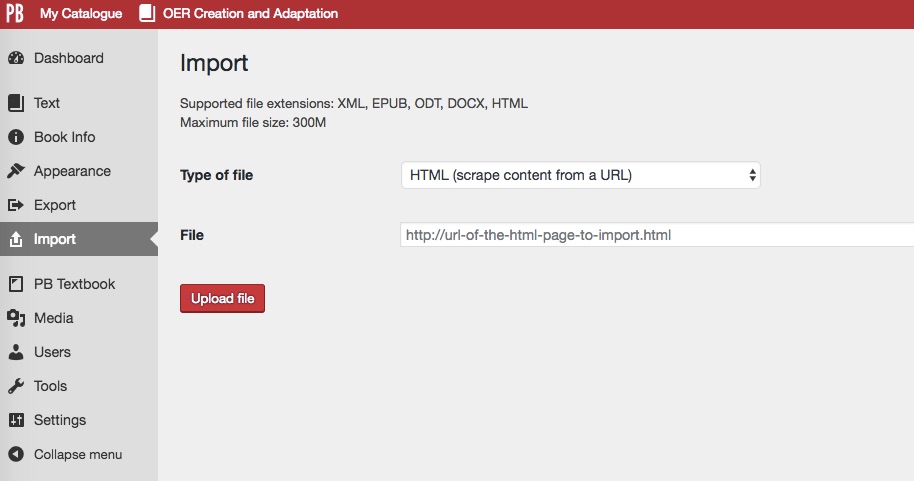Click the Text book icon in sidebar

click(16, 103)
